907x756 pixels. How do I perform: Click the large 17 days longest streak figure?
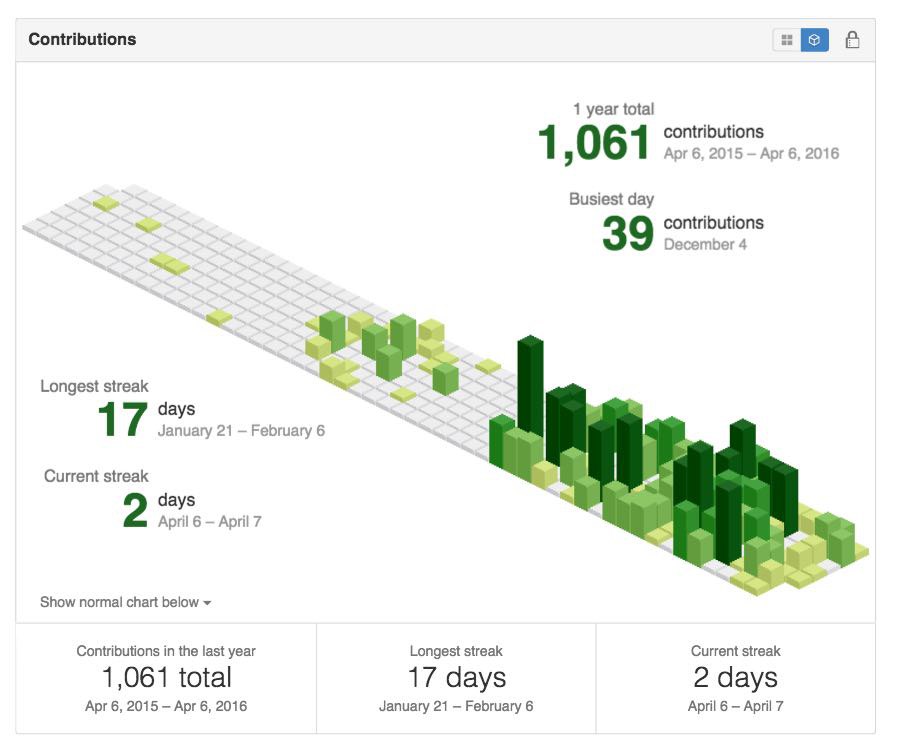click(x=123, y=420)
